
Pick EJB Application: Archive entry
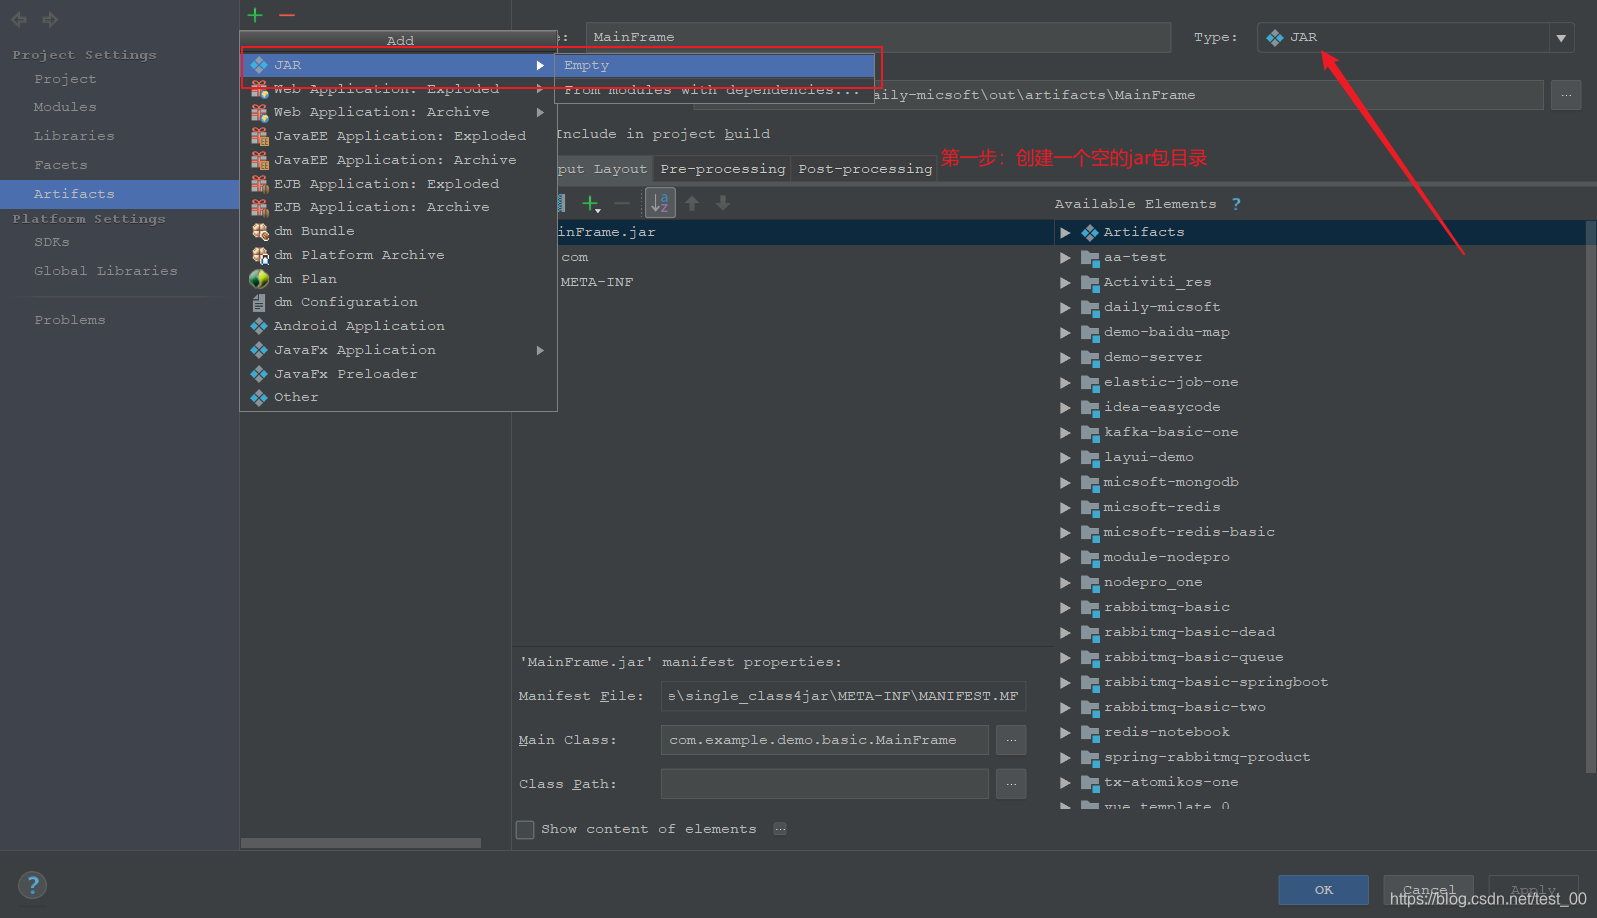click(398, 207)
